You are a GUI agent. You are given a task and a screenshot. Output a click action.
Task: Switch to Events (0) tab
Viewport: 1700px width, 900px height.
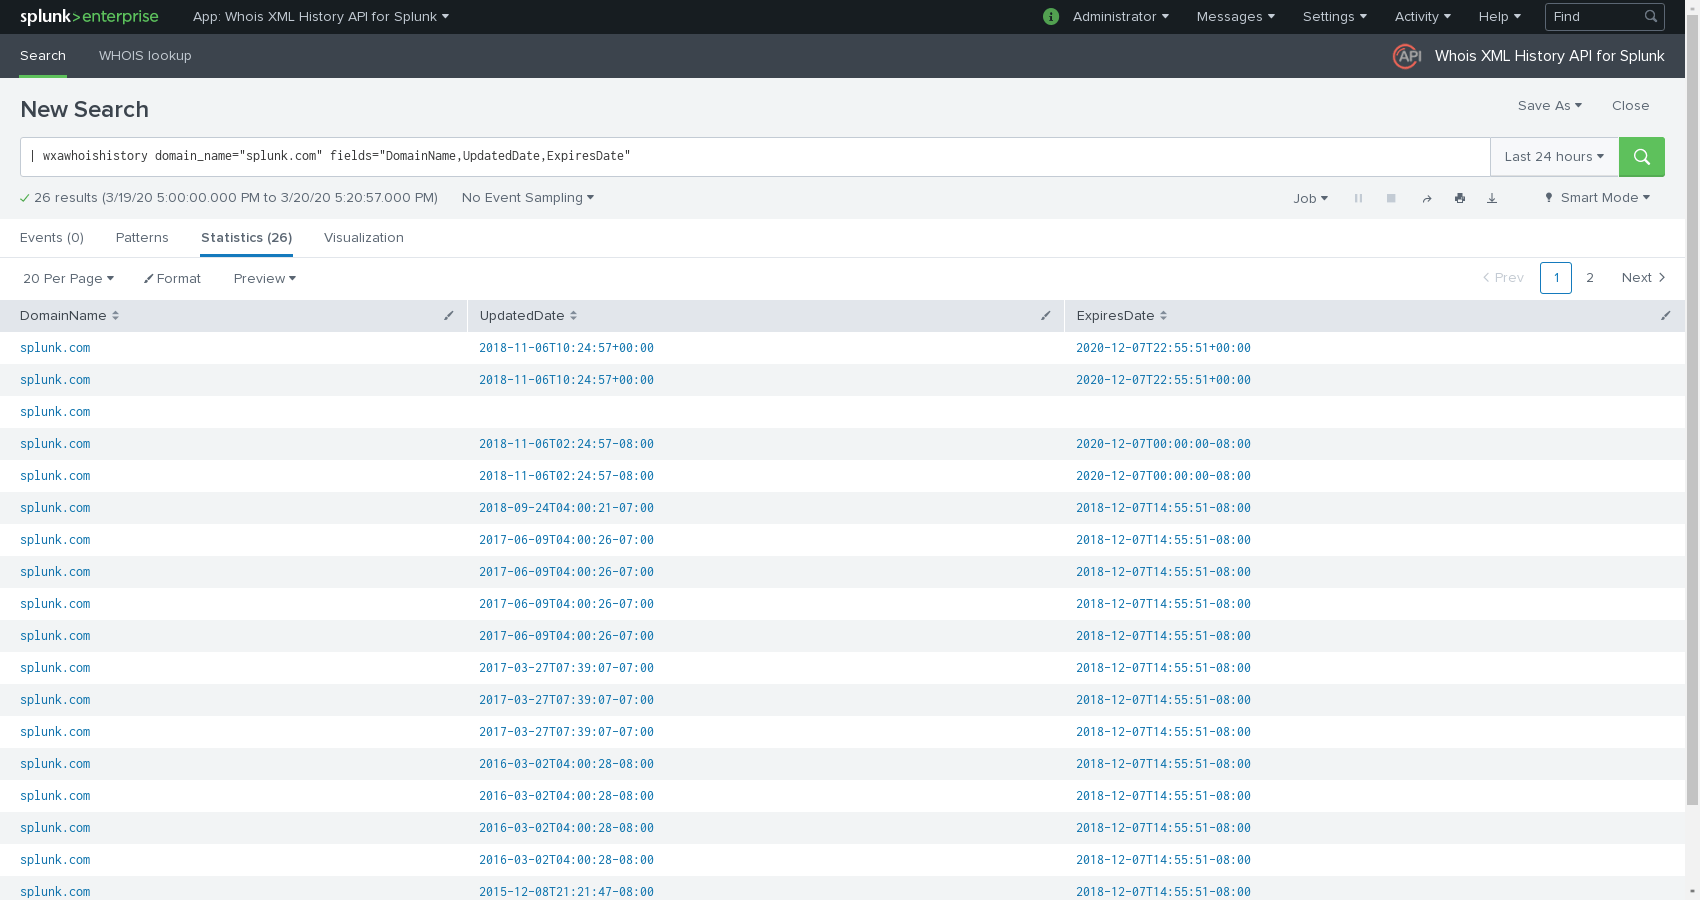point(52,238)
